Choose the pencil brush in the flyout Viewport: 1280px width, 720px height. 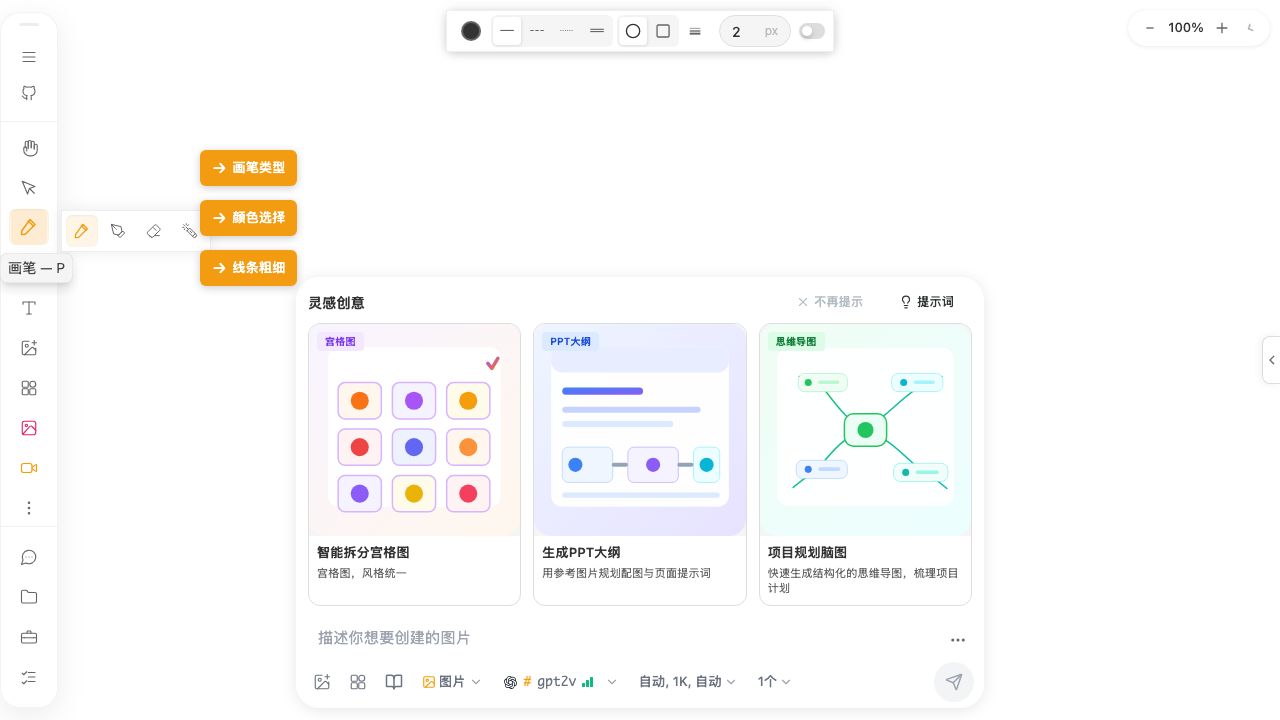82,231
